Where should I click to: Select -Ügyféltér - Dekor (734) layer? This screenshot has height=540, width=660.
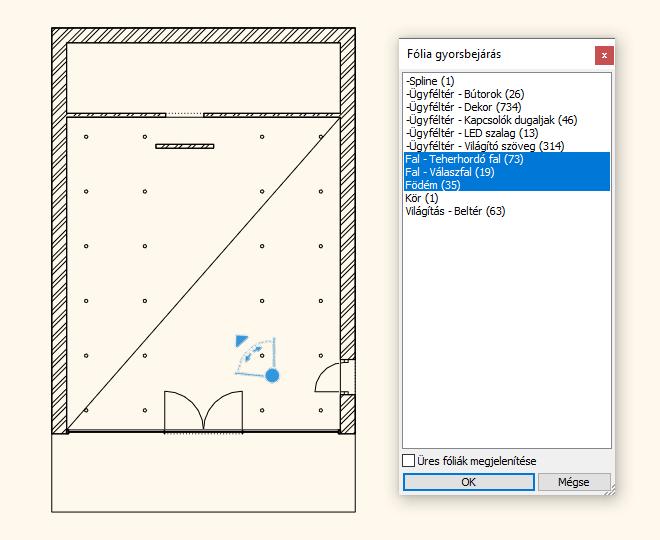pos(507,107)
